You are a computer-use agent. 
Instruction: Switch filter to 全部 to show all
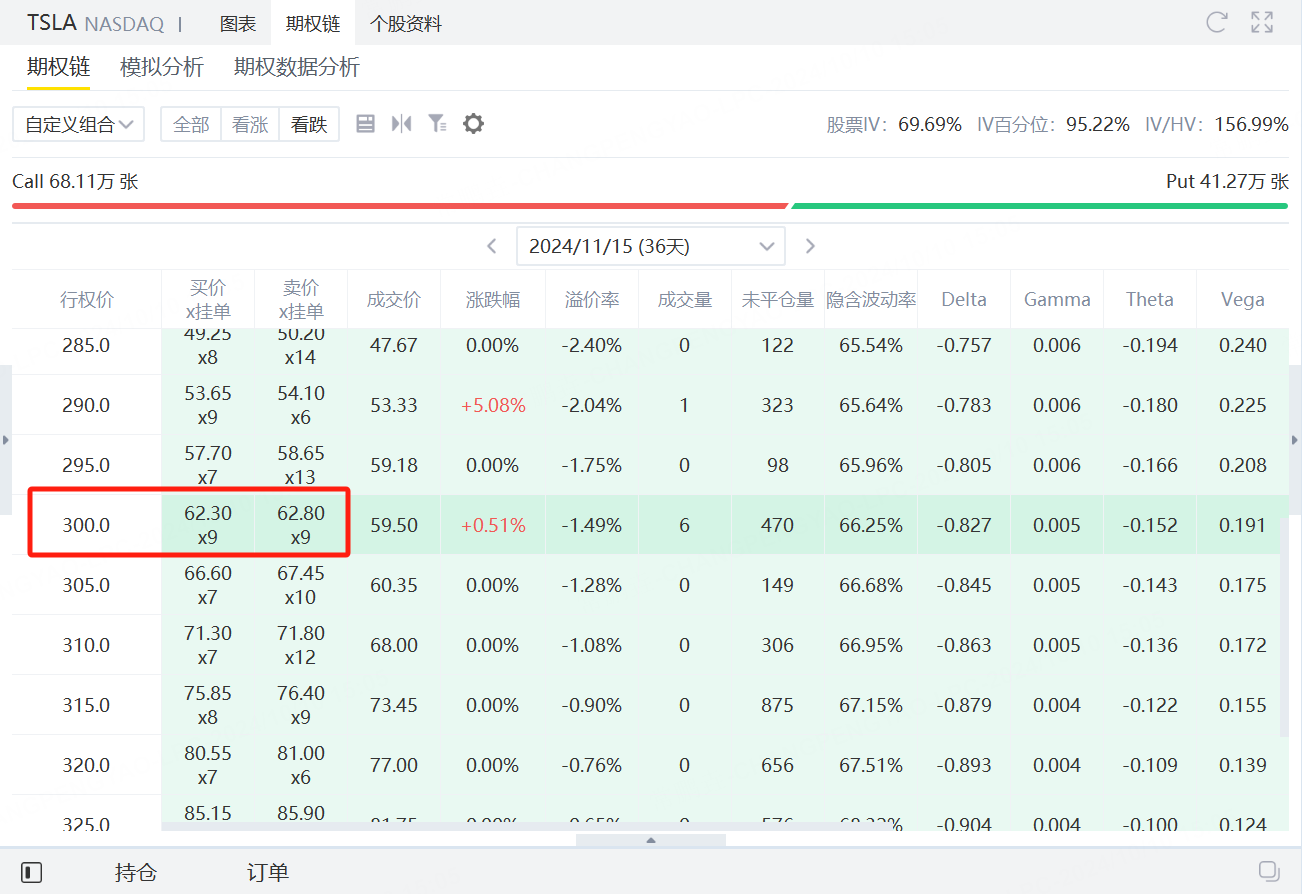(x=191, y=123)
